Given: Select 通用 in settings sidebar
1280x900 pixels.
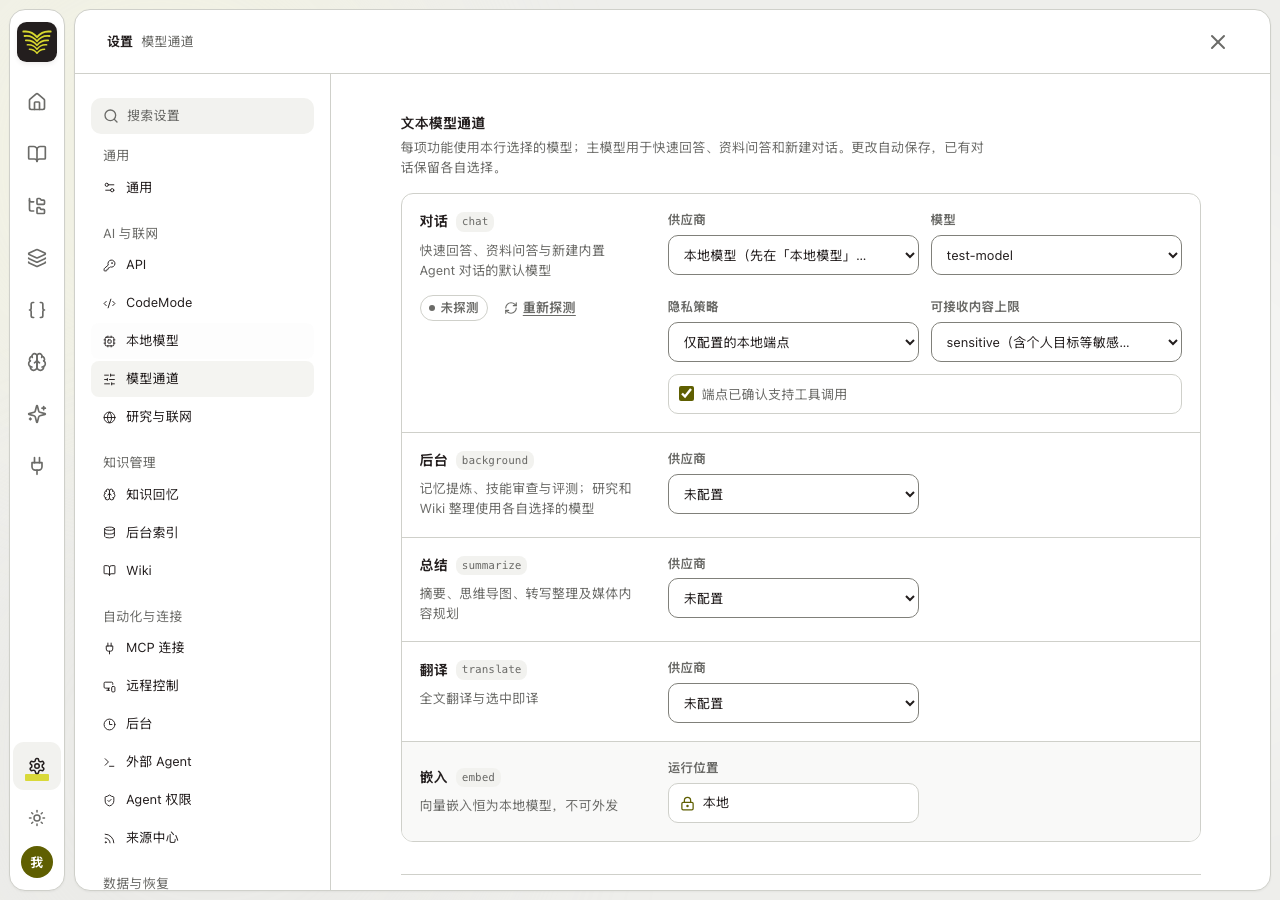Looking at the screenshot, I should point(202,188).
